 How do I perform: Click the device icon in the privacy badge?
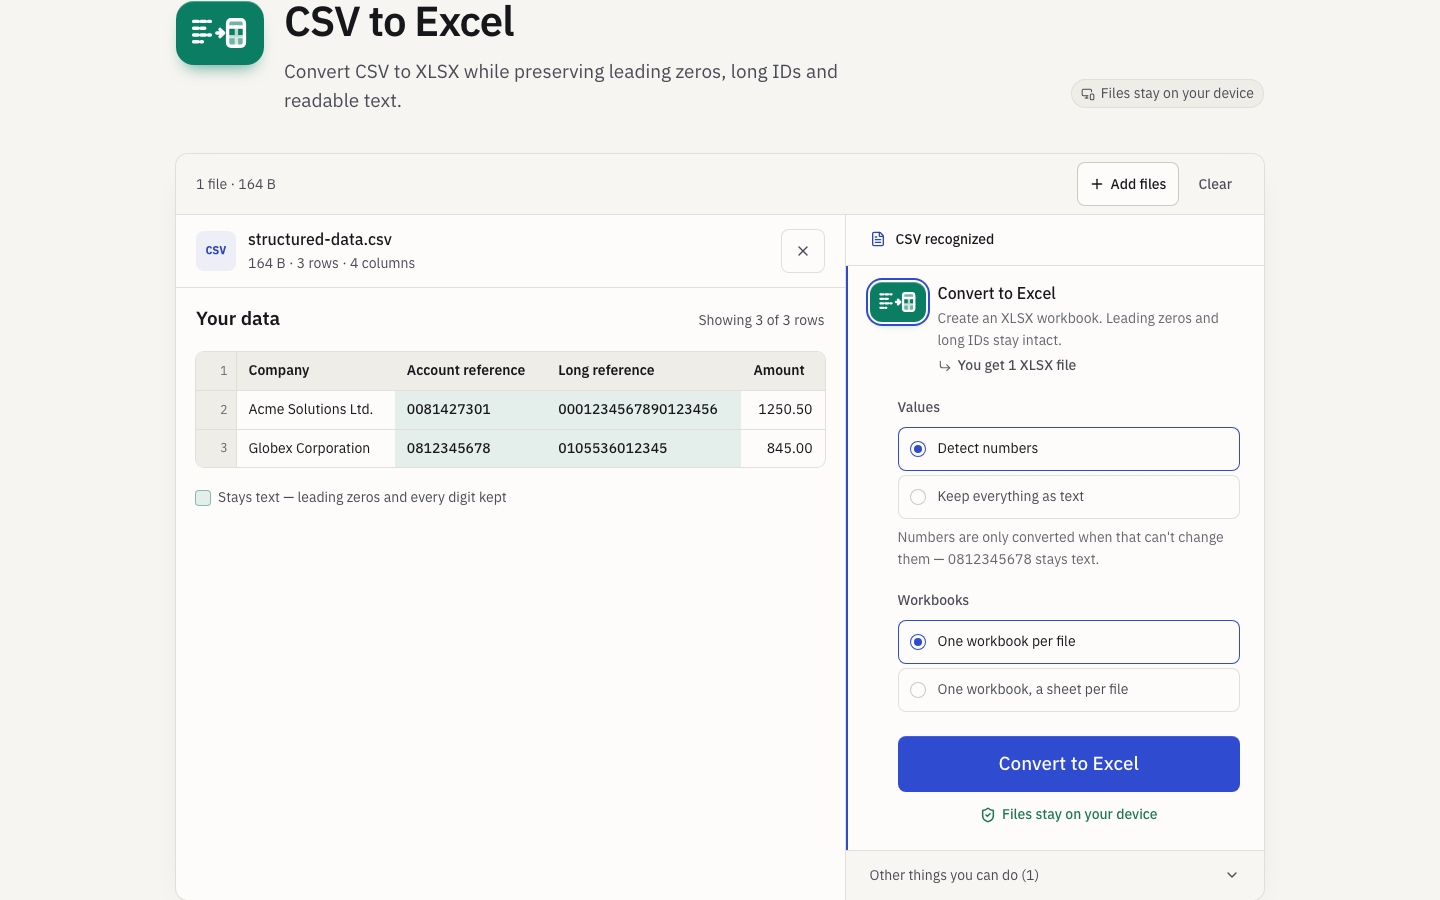tap(1088, 94)
